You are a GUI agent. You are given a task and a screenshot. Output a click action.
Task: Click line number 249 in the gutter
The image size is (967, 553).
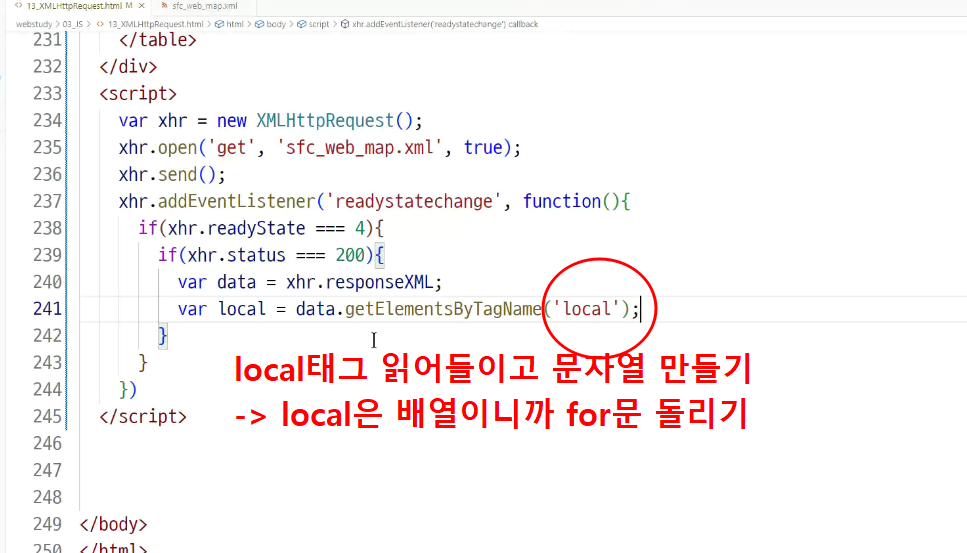[x=47, y=525]
